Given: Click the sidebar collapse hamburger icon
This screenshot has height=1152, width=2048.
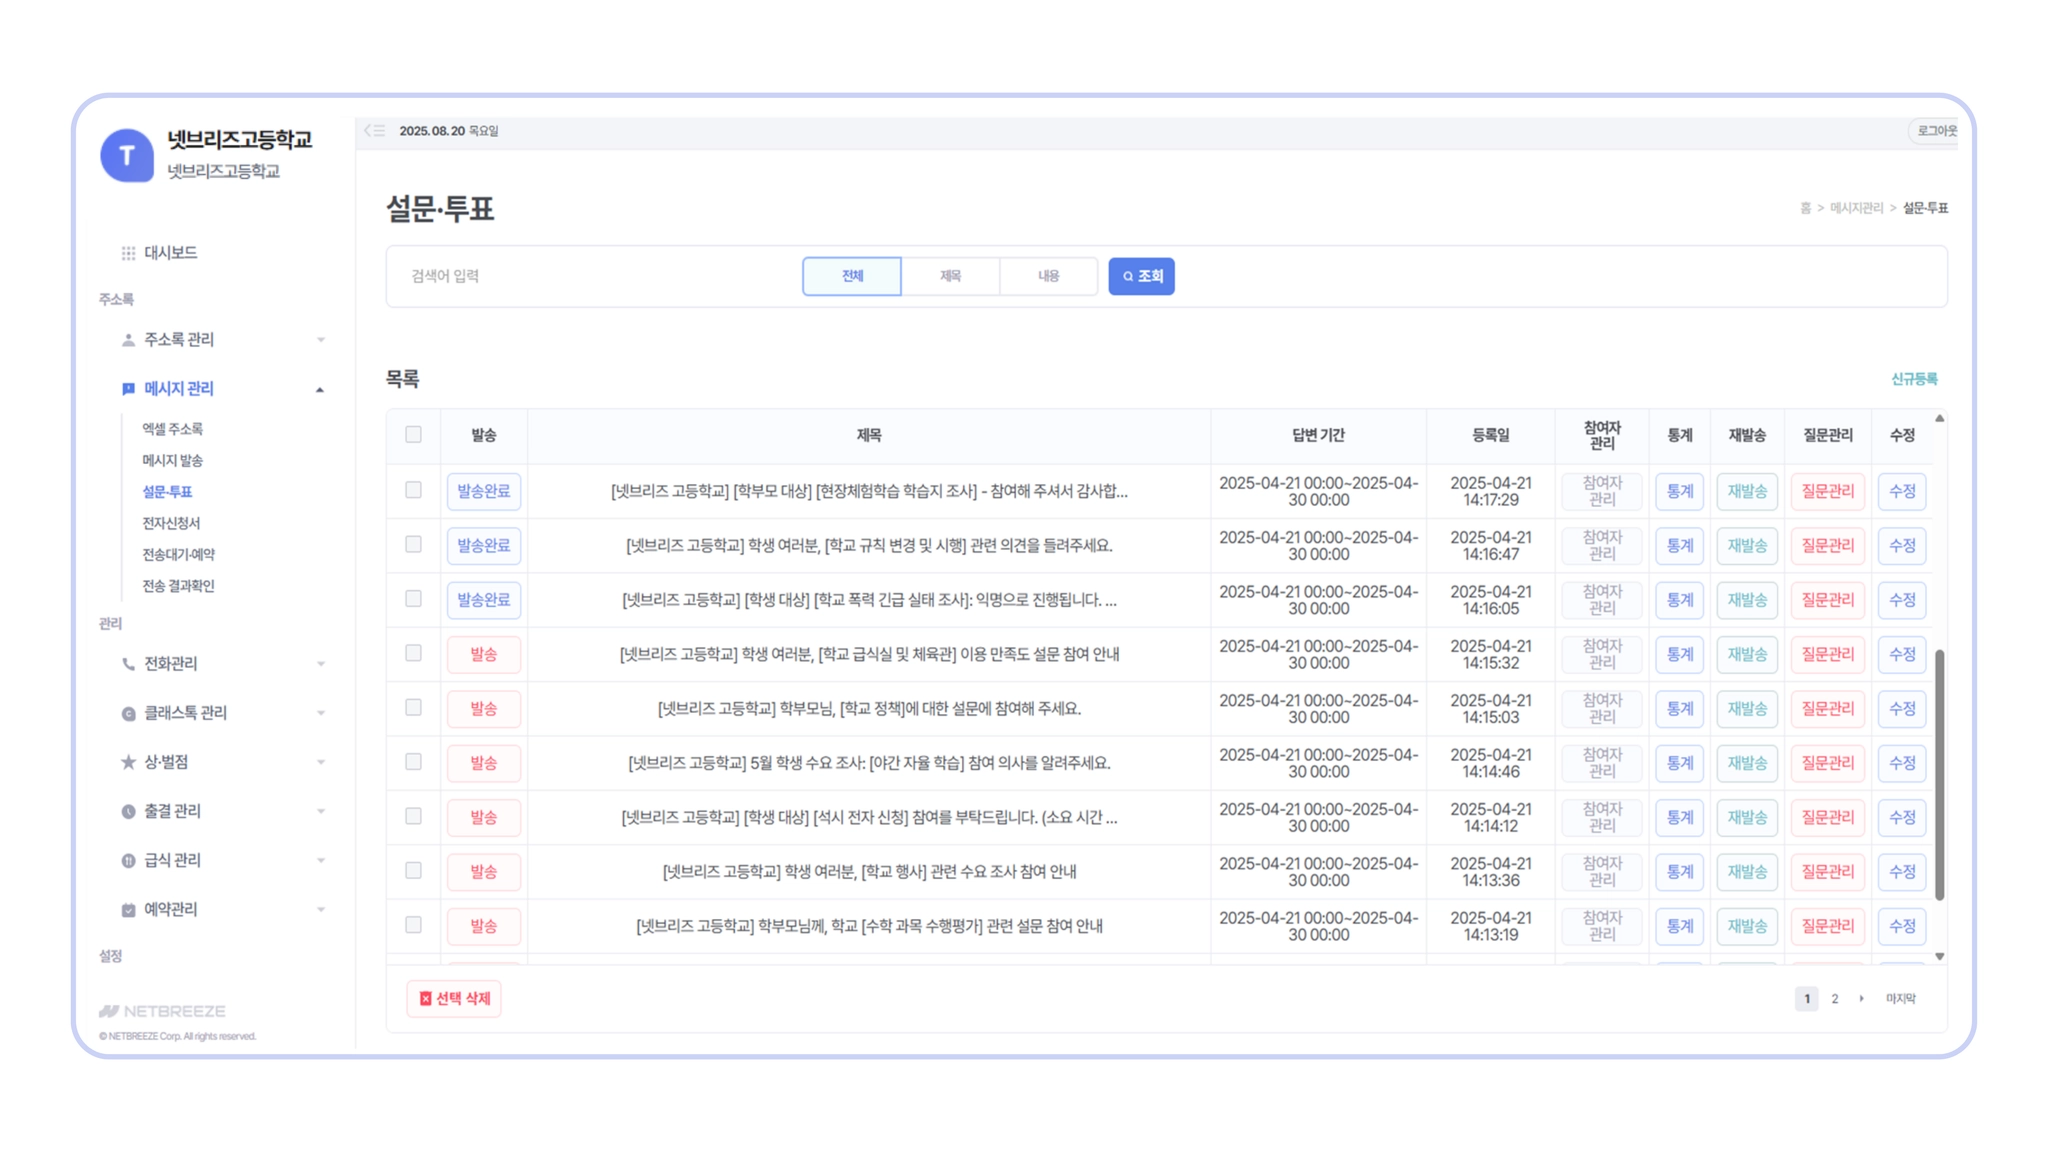Looking at the screenshot, I should 375,131.
